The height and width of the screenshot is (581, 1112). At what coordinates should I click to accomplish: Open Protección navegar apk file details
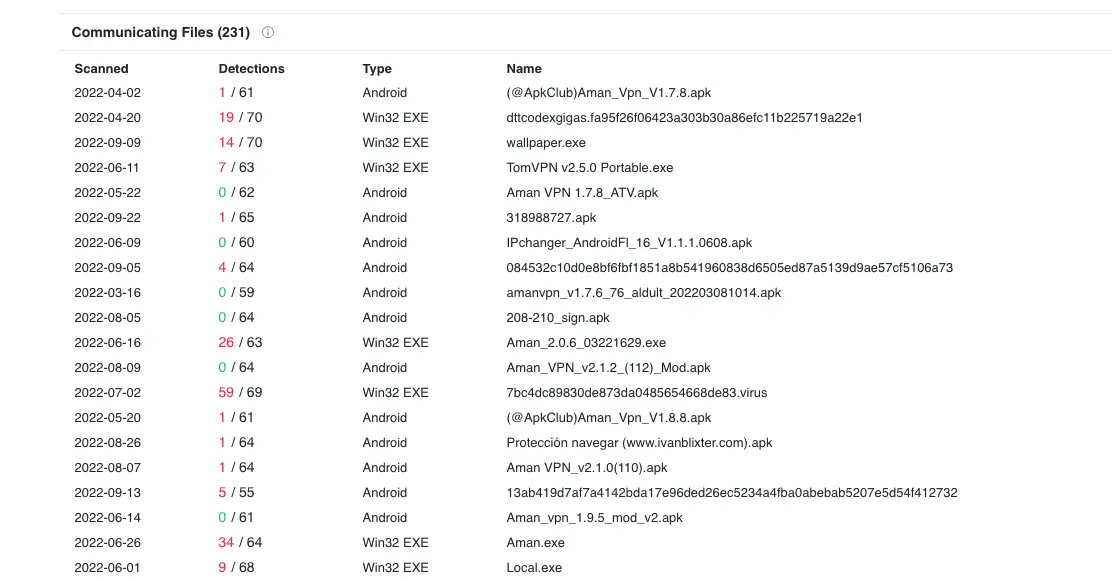[639, 442]
